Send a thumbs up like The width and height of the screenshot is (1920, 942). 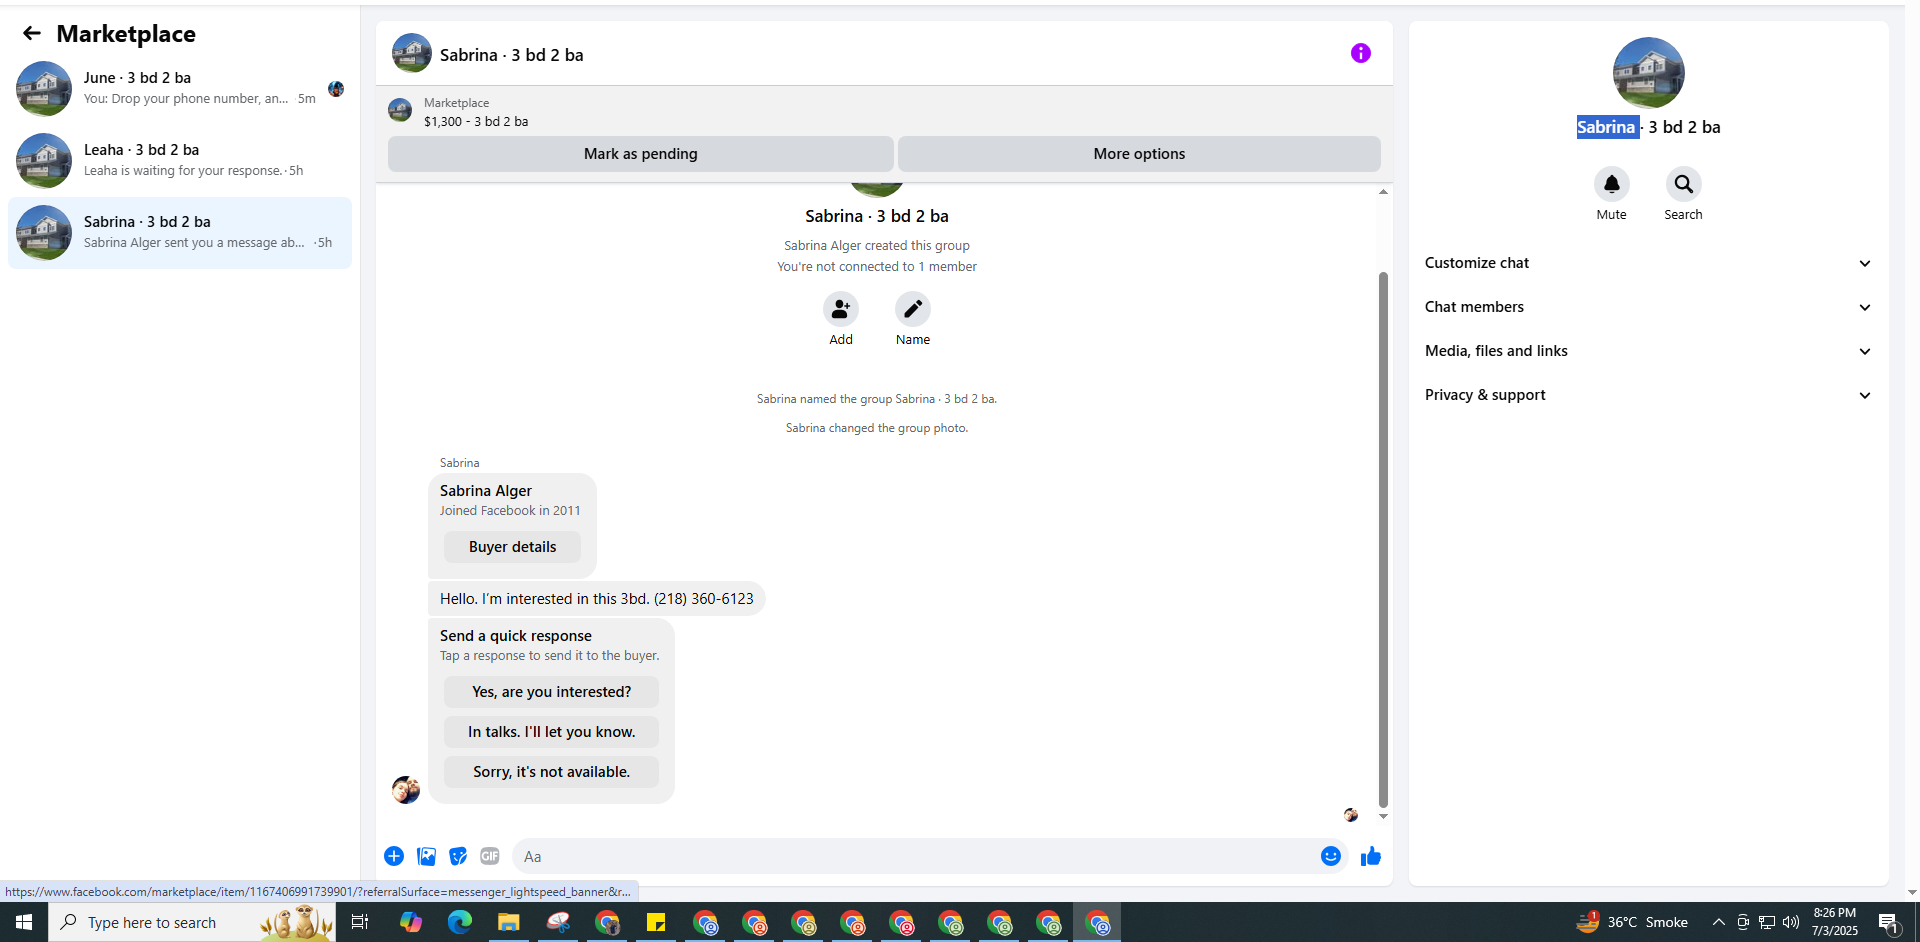pos(1370,856)
